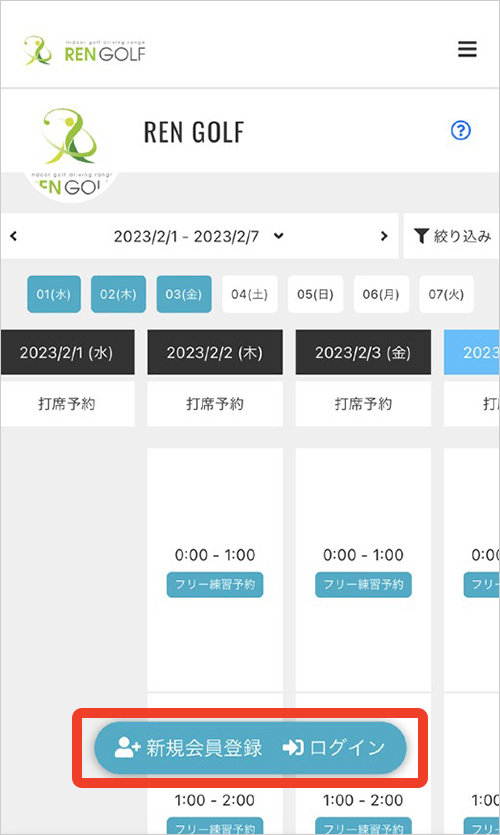
Task: Toggle the 01(水) day chip
Action: pos(54,294)
